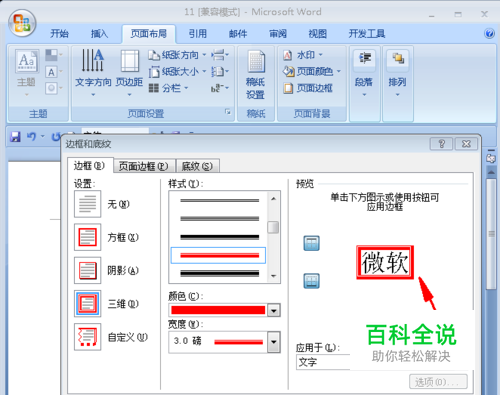
Task: Toggle lower border button in preview
Action: click(311, 281)
